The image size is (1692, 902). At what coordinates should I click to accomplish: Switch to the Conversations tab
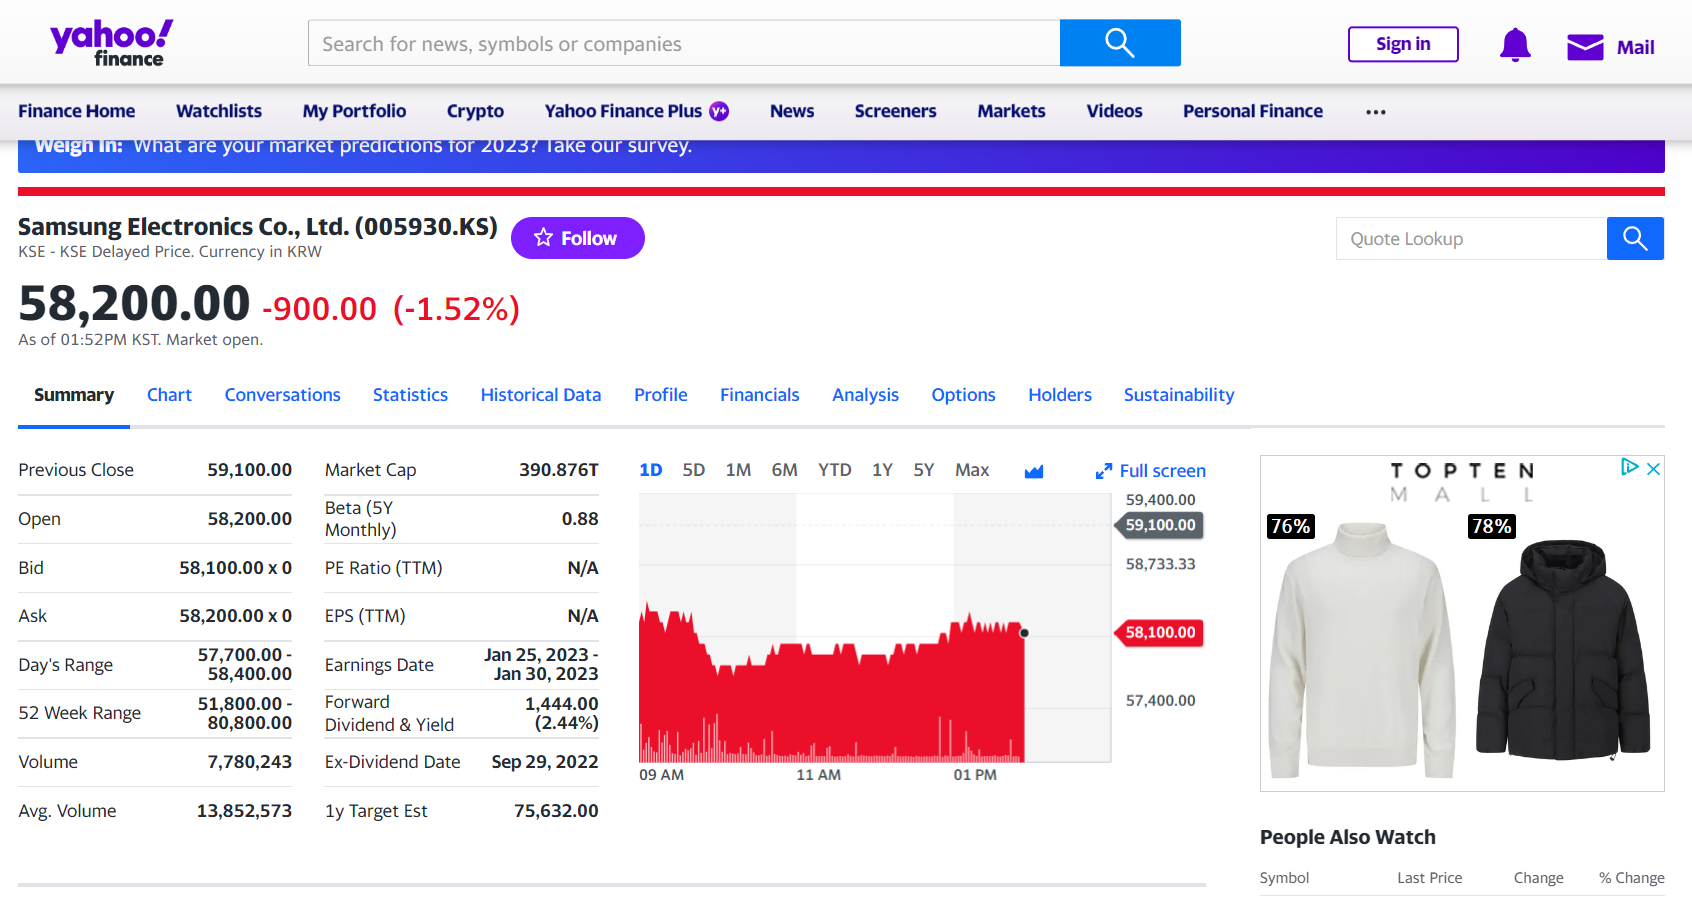282,395
